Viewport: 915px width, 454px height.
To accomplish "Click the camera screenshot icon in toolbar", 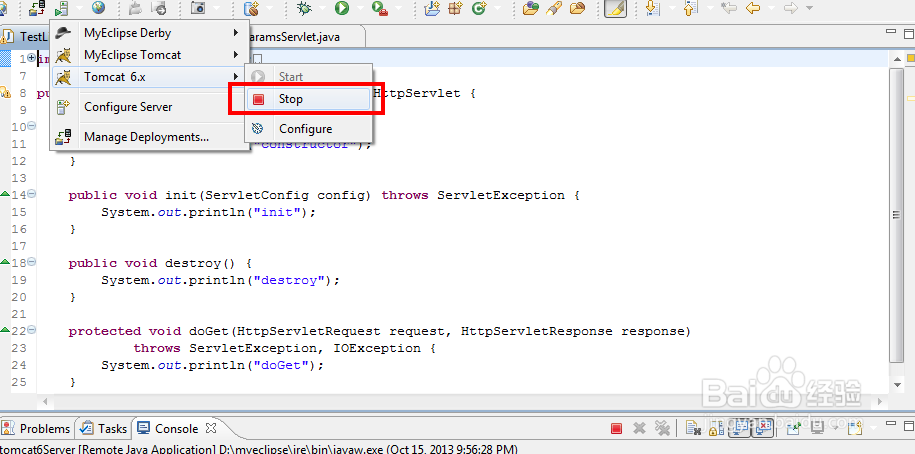I will [198, 8].
